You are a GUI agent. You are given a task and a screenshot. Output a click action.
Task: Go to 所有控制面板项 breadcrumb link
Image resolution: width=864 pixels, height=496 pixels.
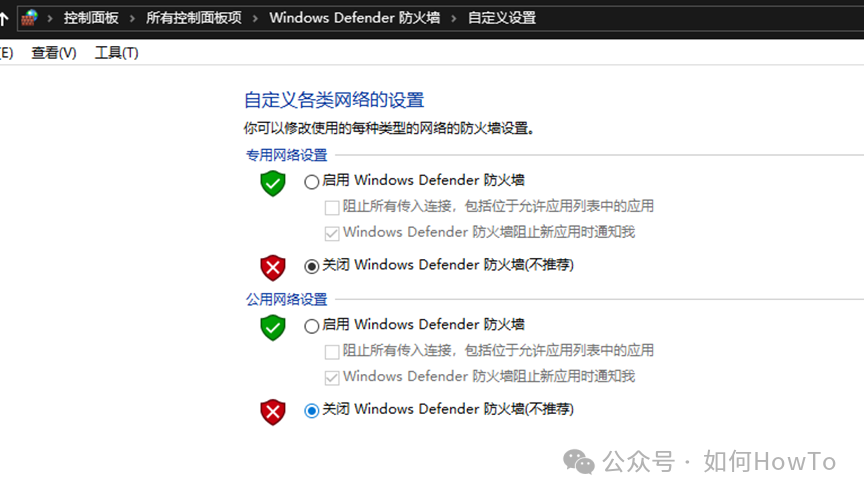[x=193, y=18]
